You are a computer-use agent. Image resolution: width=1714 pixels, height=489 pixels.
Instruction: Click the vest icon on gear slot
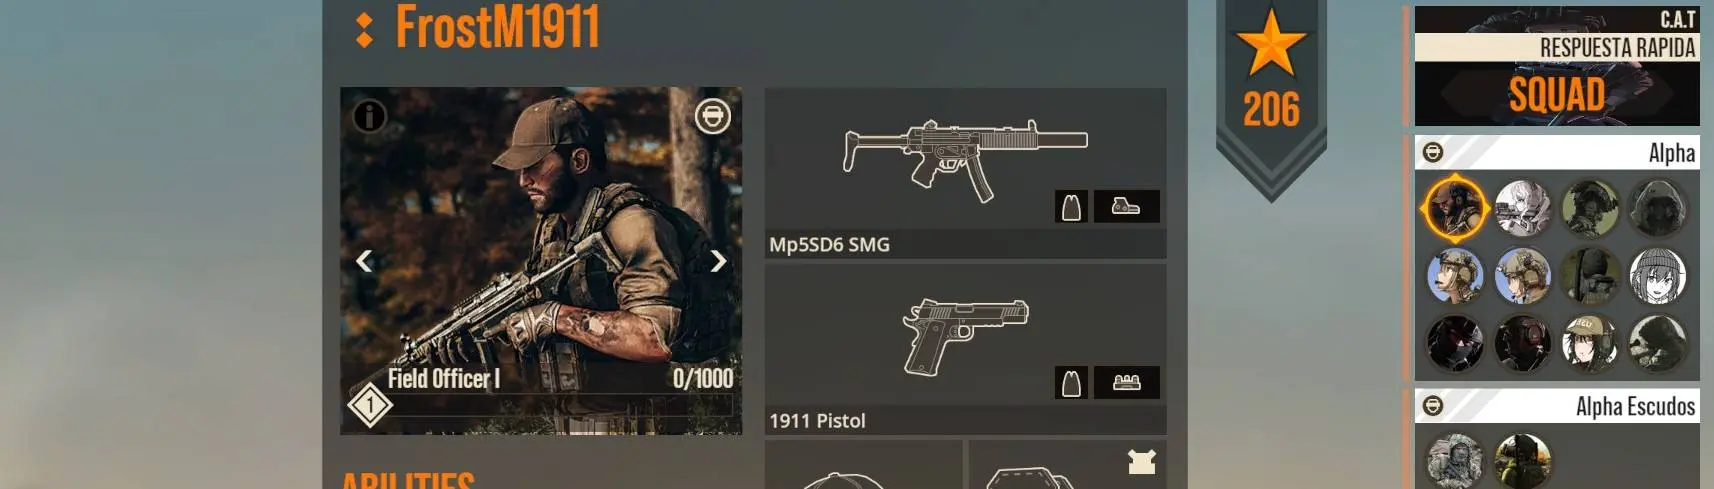coord(1142,461)
